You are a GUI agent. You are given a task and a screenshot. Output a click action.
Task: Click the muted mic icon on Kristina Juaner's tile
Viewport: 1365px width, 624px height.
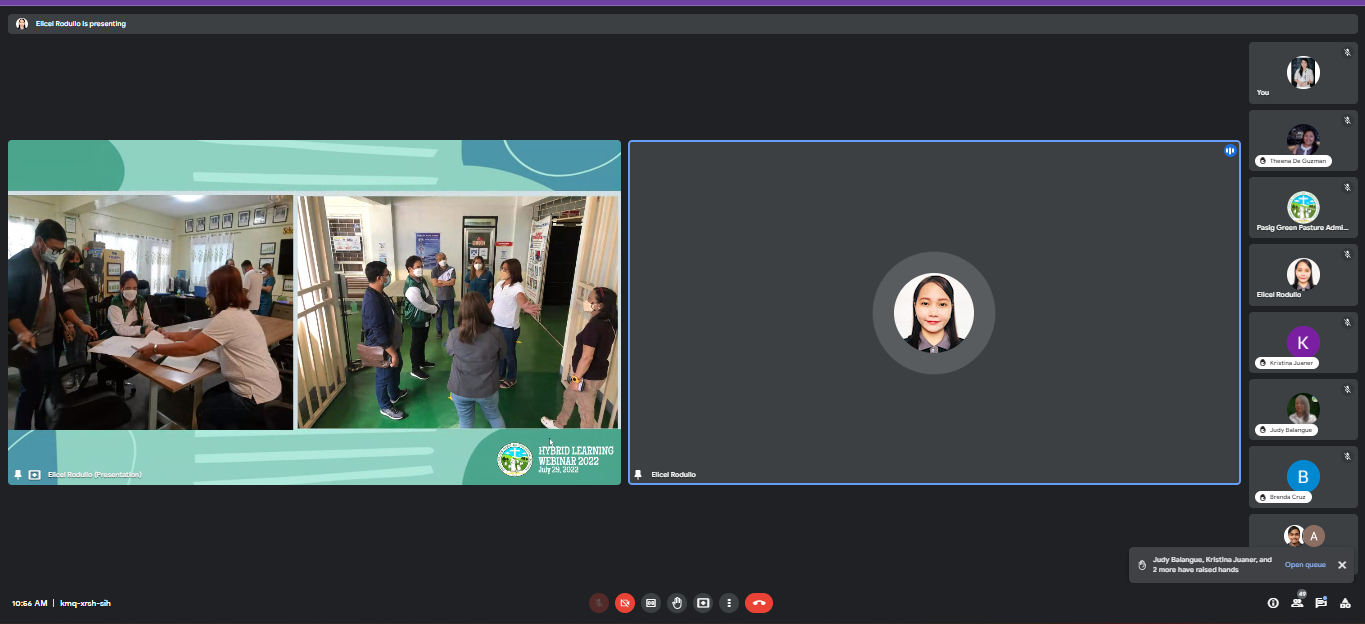[1347, 322]
